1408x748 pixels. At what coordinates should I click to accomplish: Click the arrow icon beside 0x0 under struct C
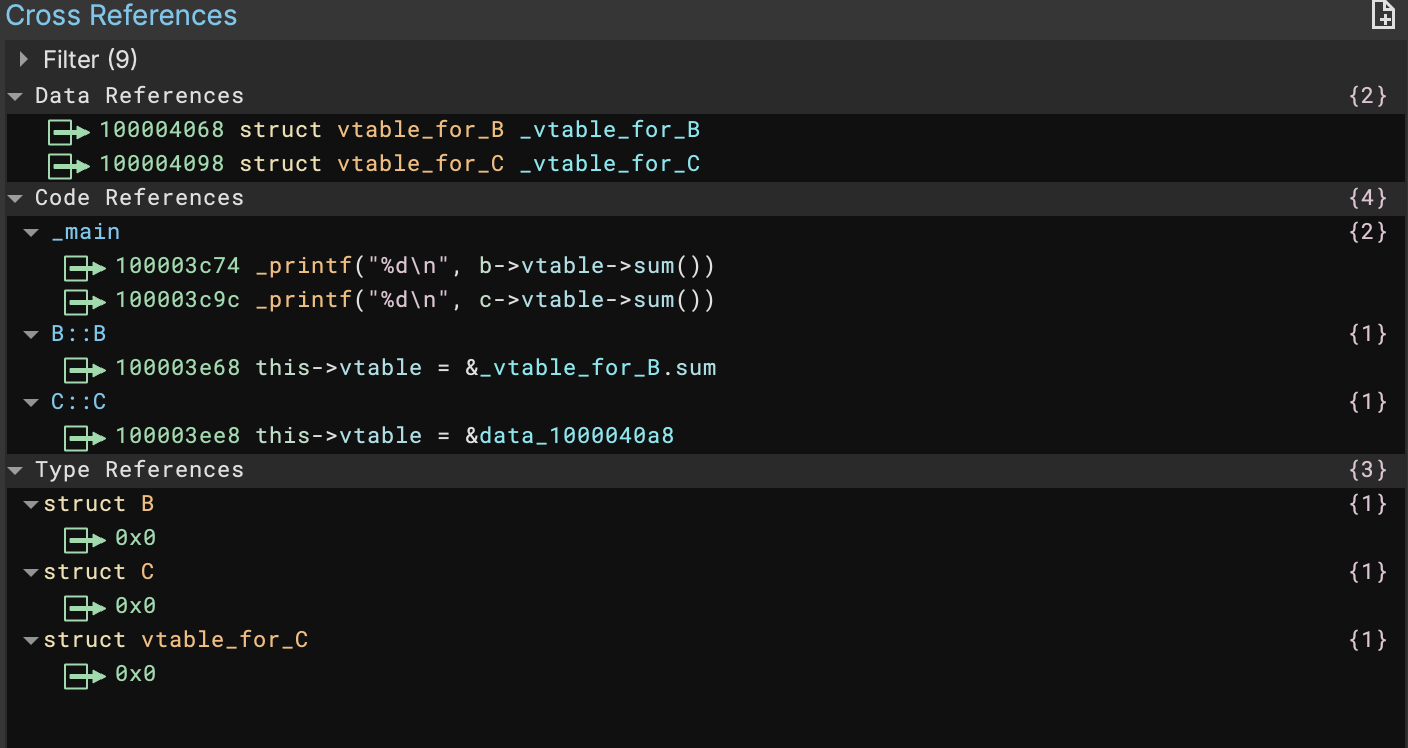[x=84, y=606]
